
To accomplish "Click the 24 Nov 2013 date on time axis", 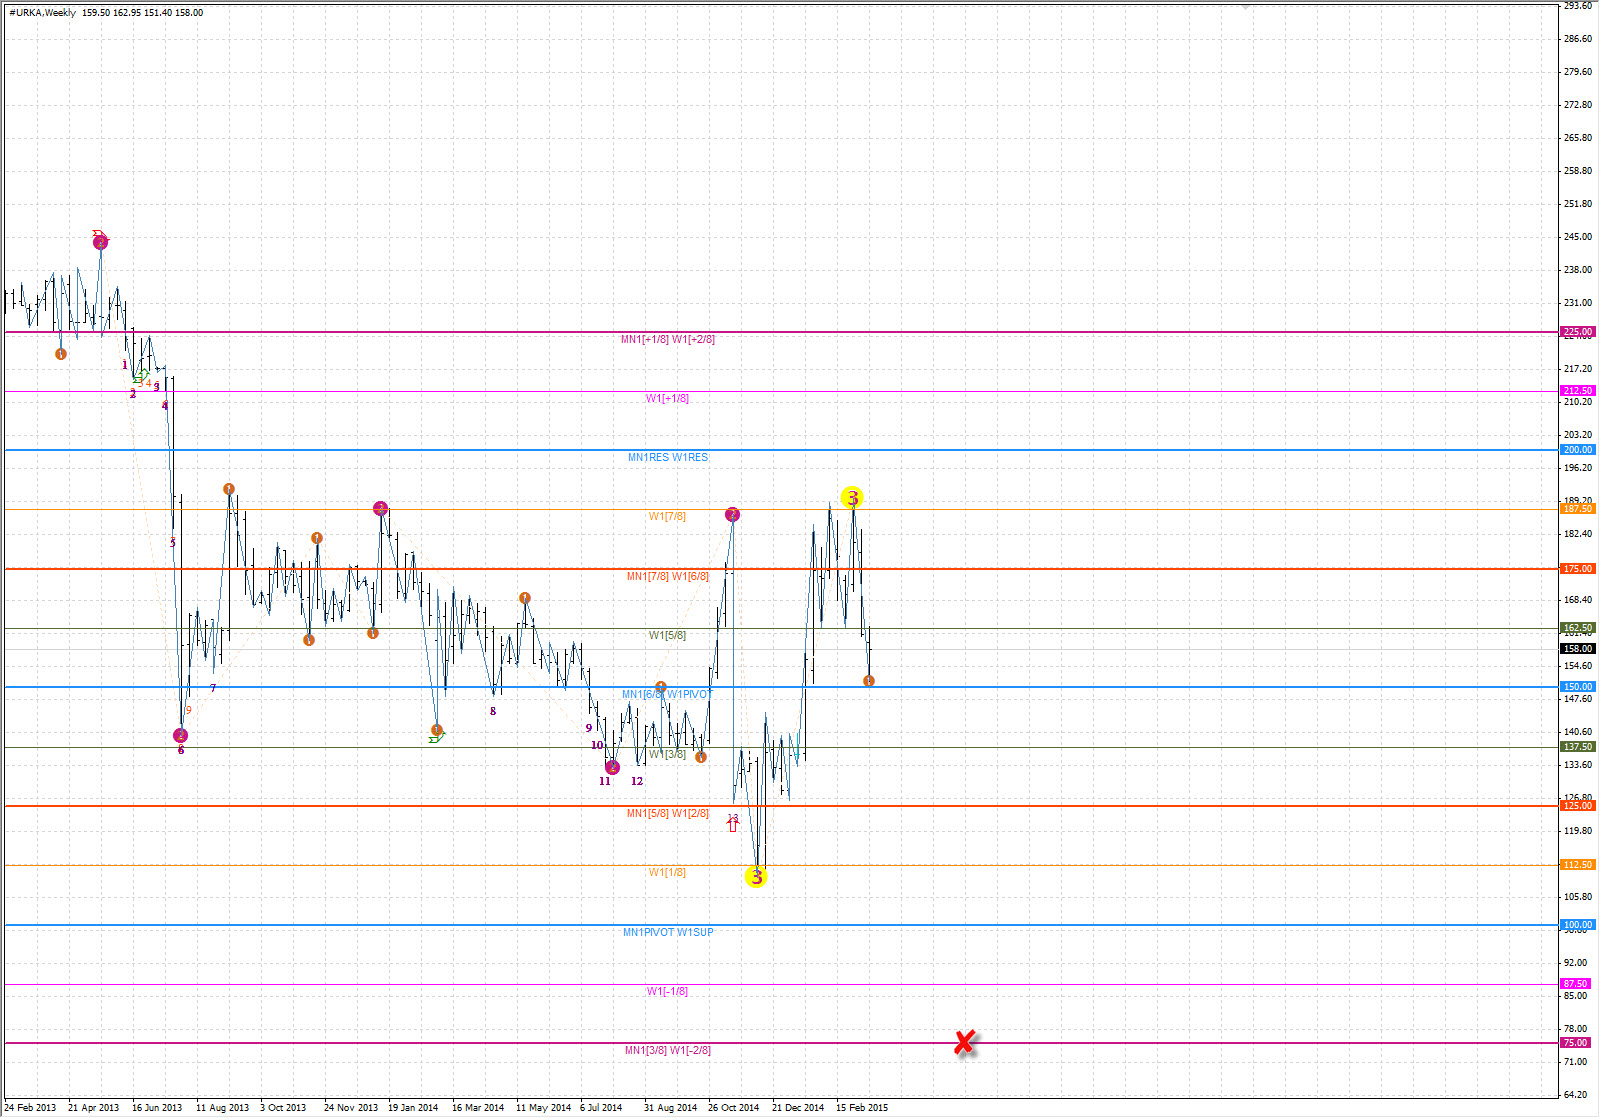I will click(x=350, y=1107).
